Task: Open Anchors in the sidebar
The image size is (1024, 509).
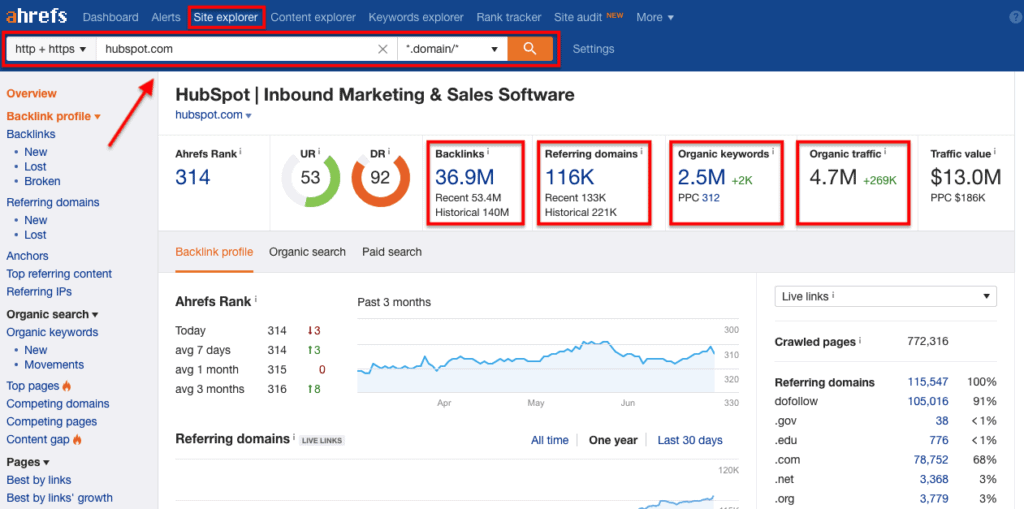Action: pos(27,256)
